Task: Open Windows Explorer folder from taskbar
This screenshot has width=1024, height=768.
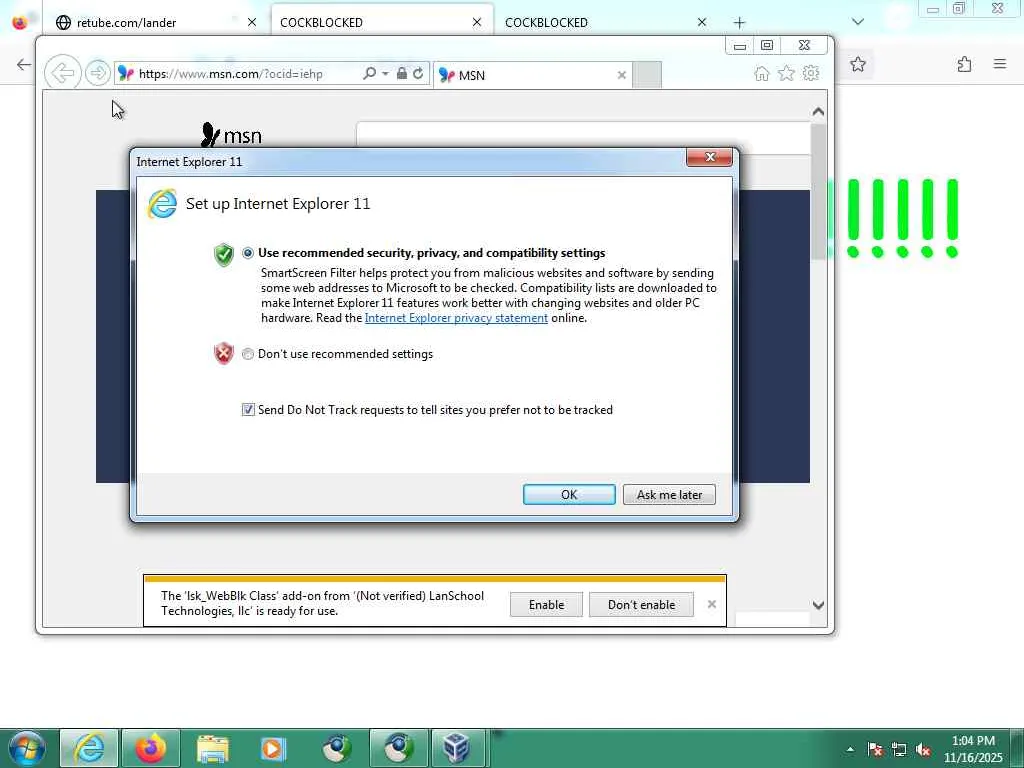Action: (x=212, y=748)
